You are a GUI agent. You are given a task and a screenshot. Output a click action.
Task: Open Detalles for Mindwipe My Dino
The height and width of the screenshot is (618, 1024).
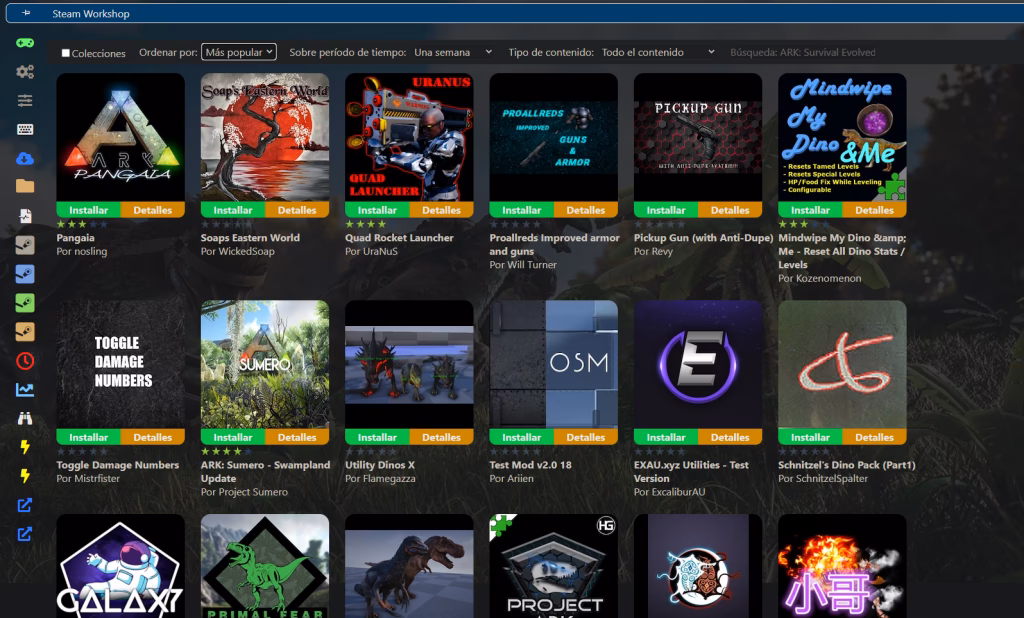[x=874, y=210]
